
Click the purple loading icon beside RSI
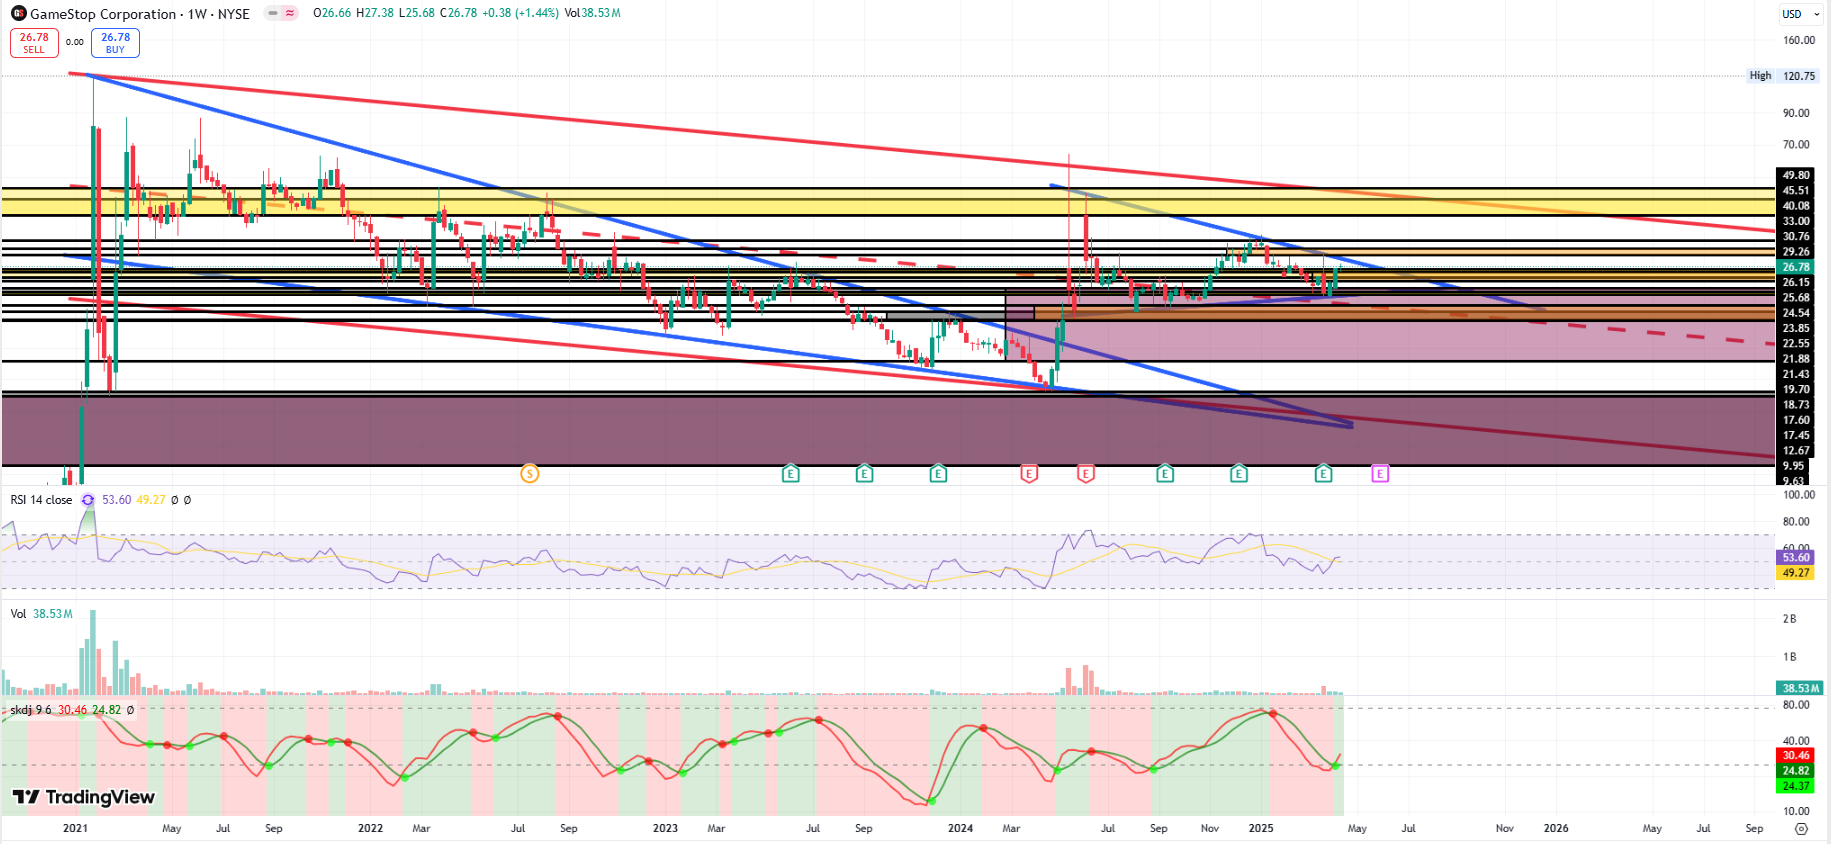[88, 500]
